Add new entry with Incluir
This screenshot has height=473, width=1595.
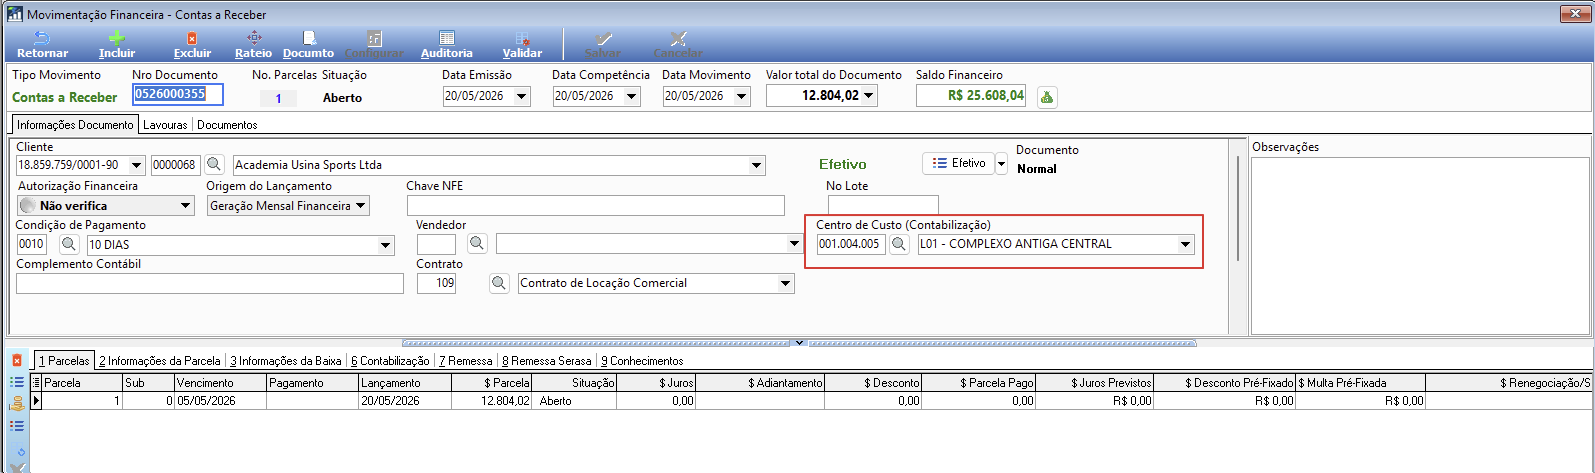[117, 44]
